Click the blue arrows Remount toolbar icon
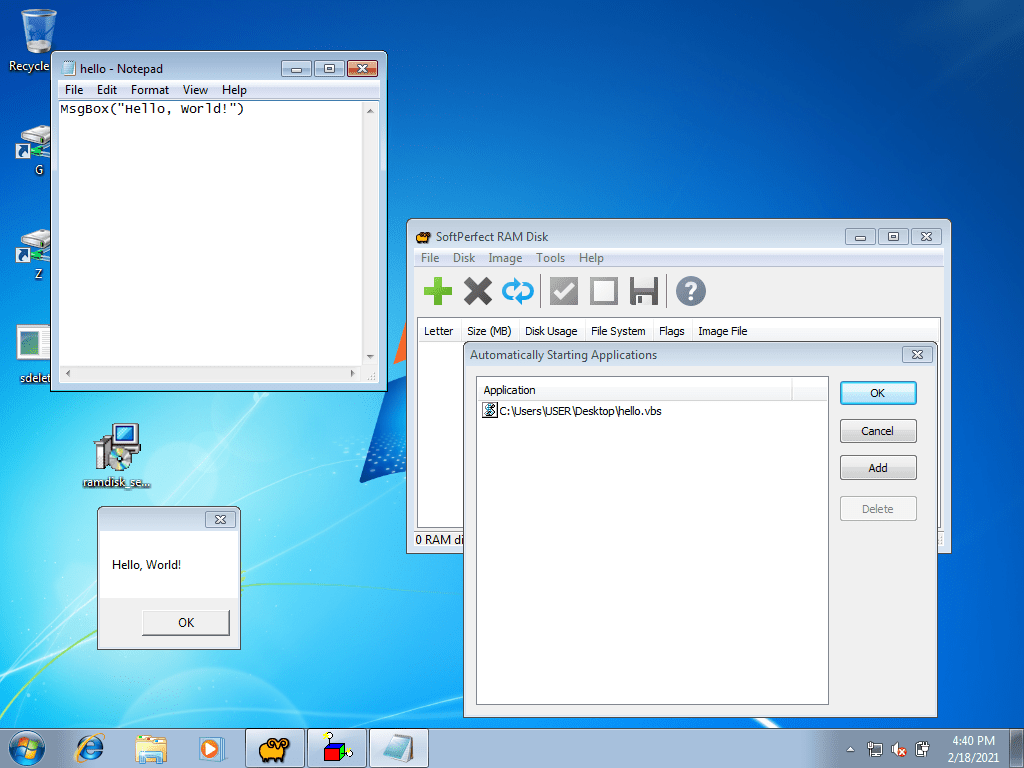The height and width of the screenshot is (768, 1024). tap(518, 291)
